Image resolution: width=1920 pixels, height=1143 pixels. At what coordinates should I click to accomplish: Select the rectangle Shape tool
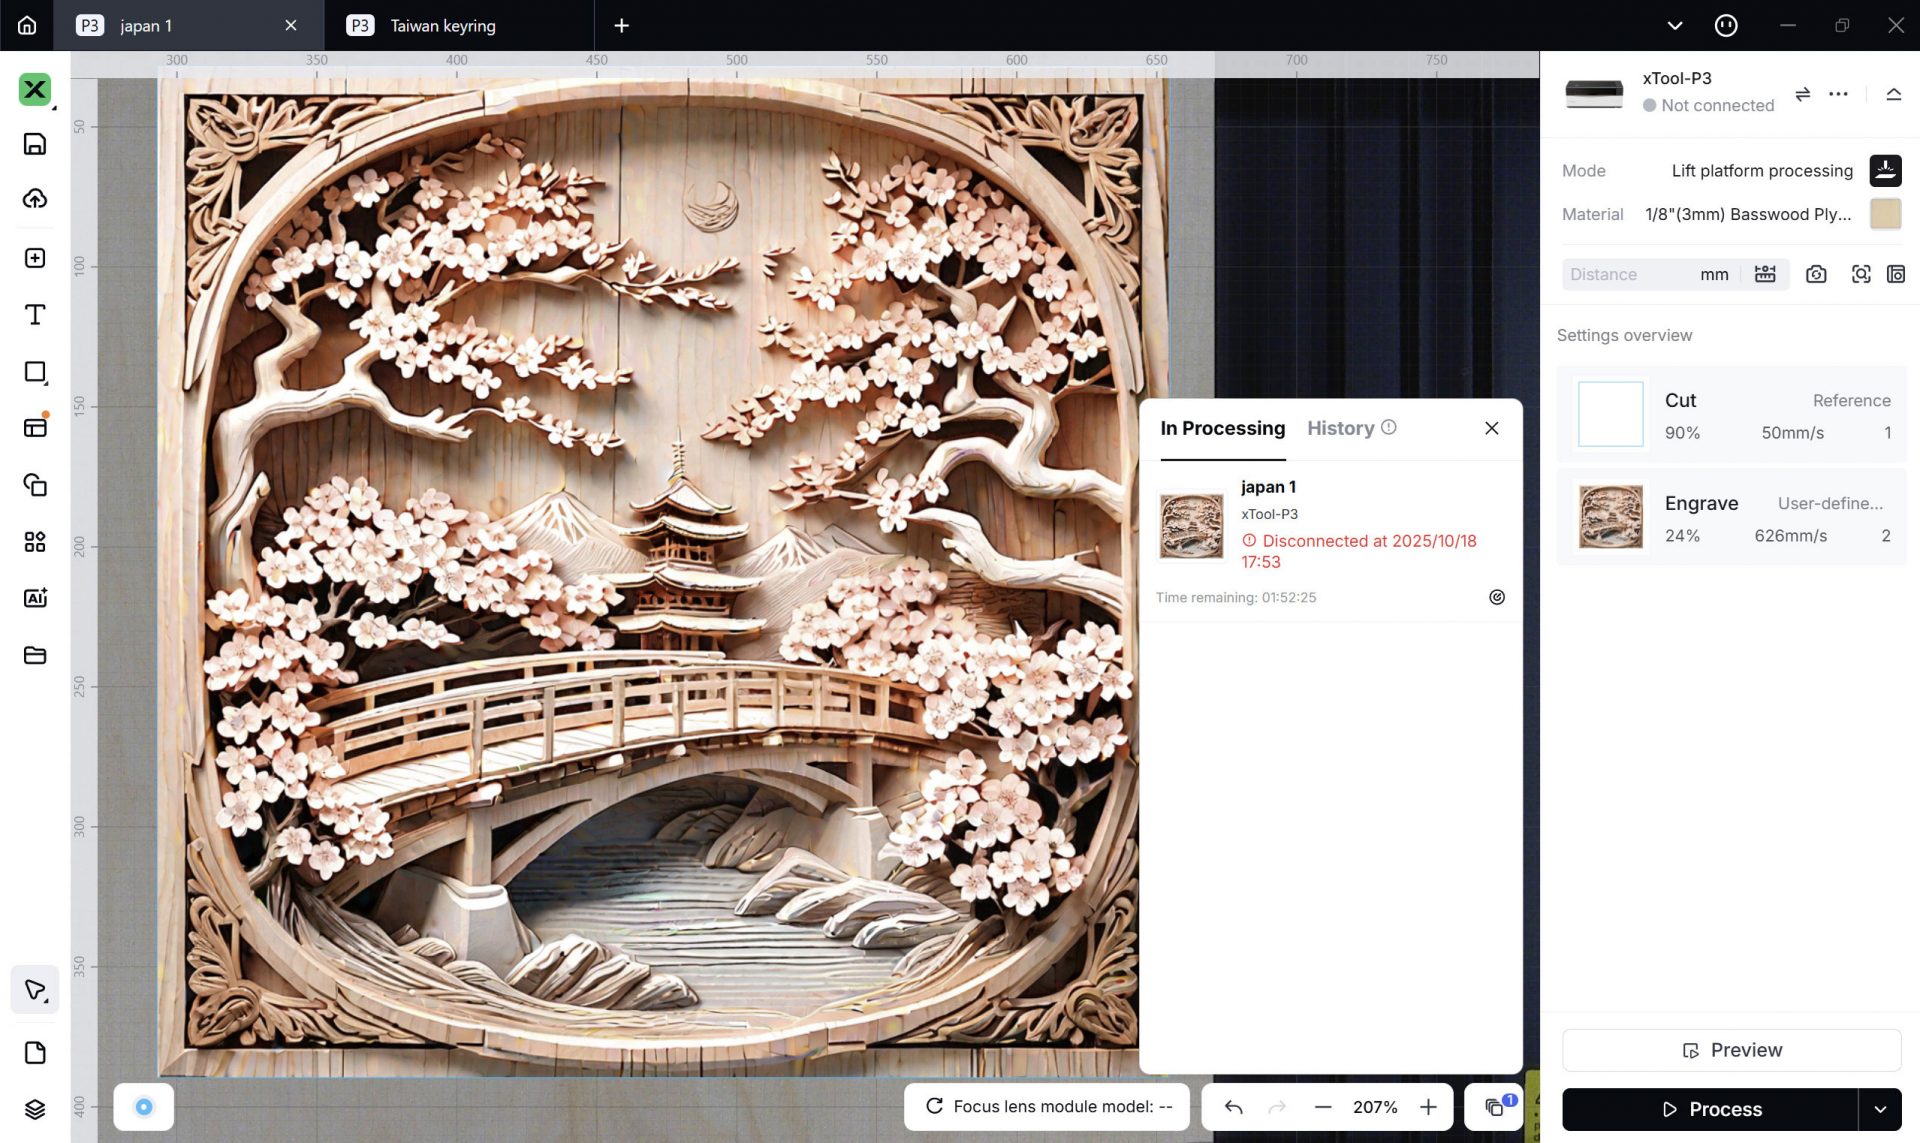click(35, 372)
